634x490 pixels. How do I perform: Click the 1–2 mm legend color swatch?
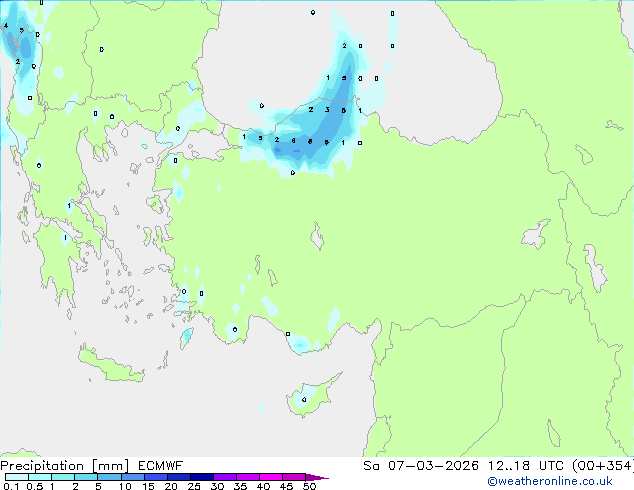click(x=63, y=477)
